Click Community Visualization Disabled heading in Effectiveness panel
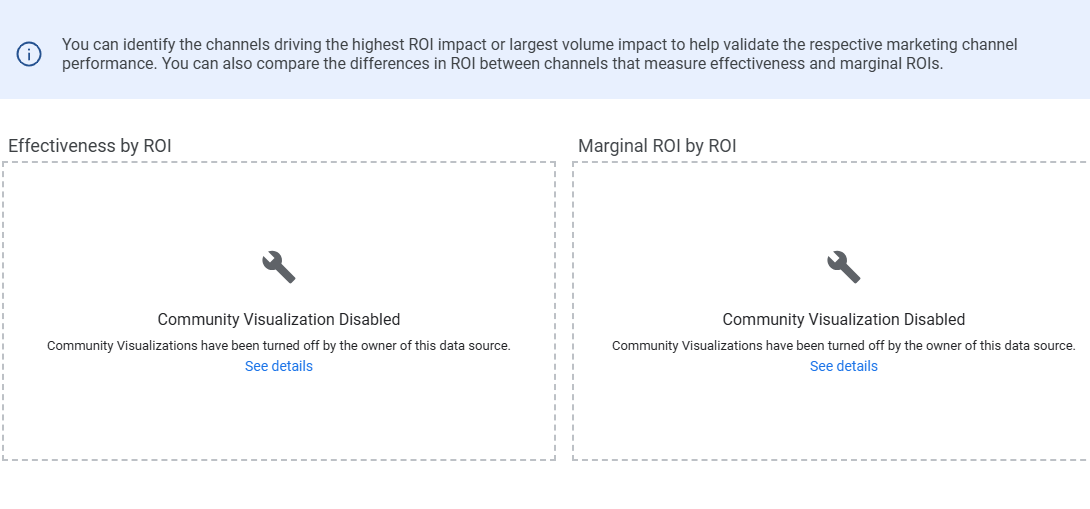Image resolution: width=1090 pixels, height=509 pixels. pos(278,320)
